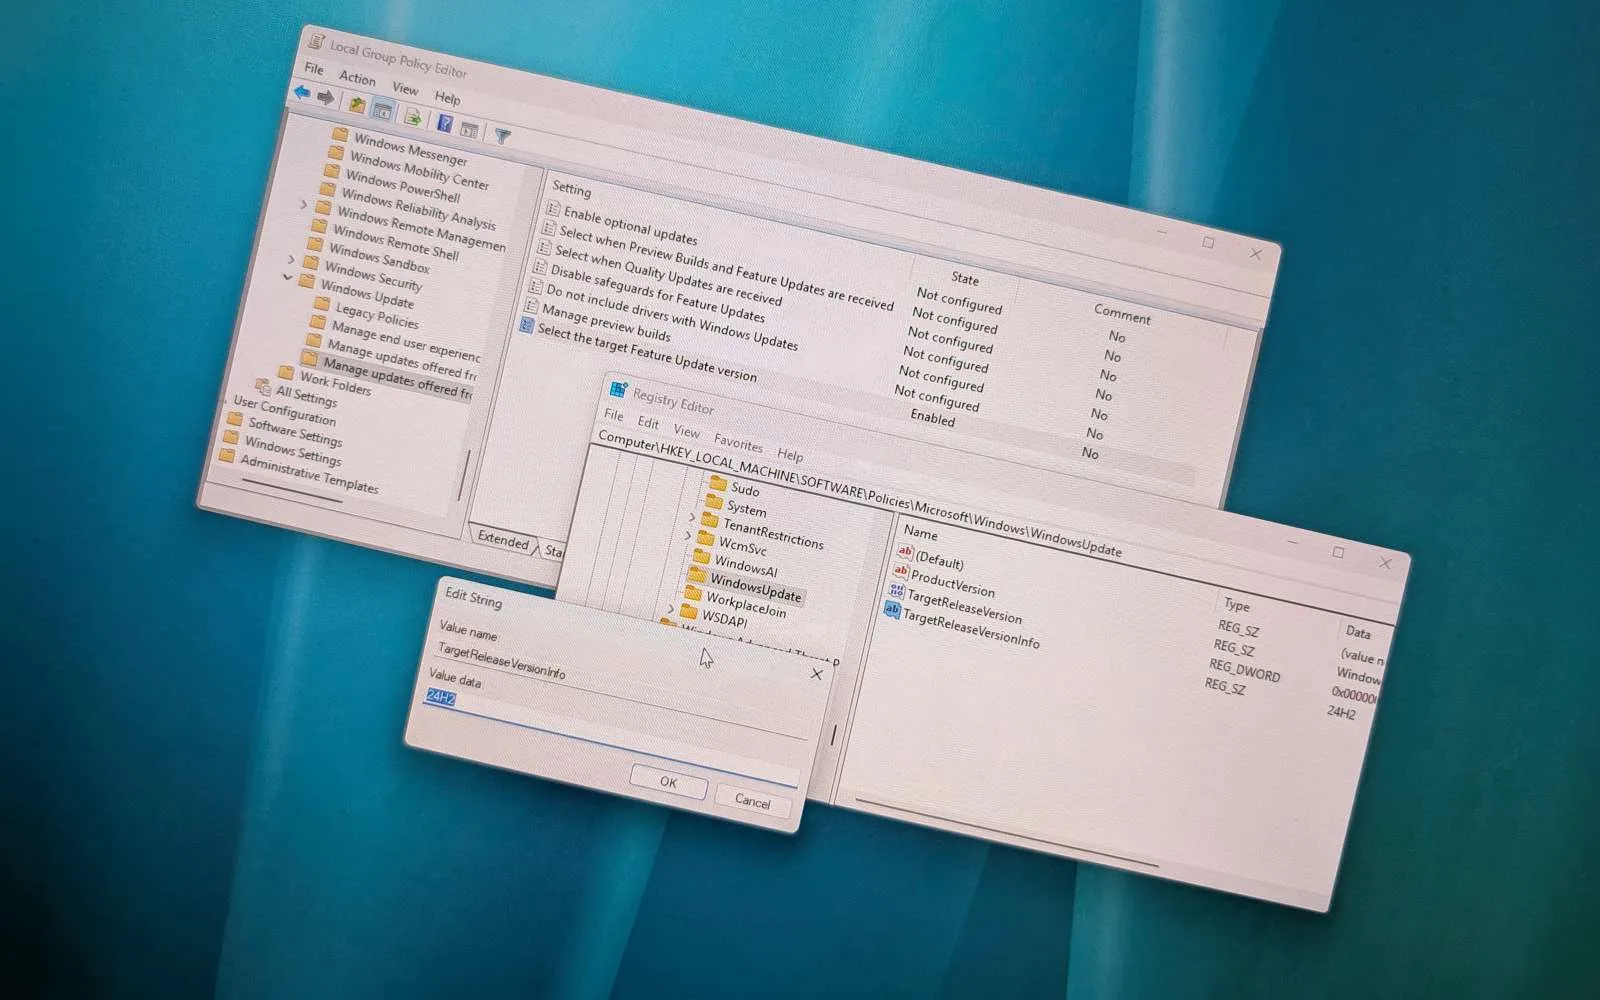Click the Sudo folder icon in Registry Editor

pos(717,483)
